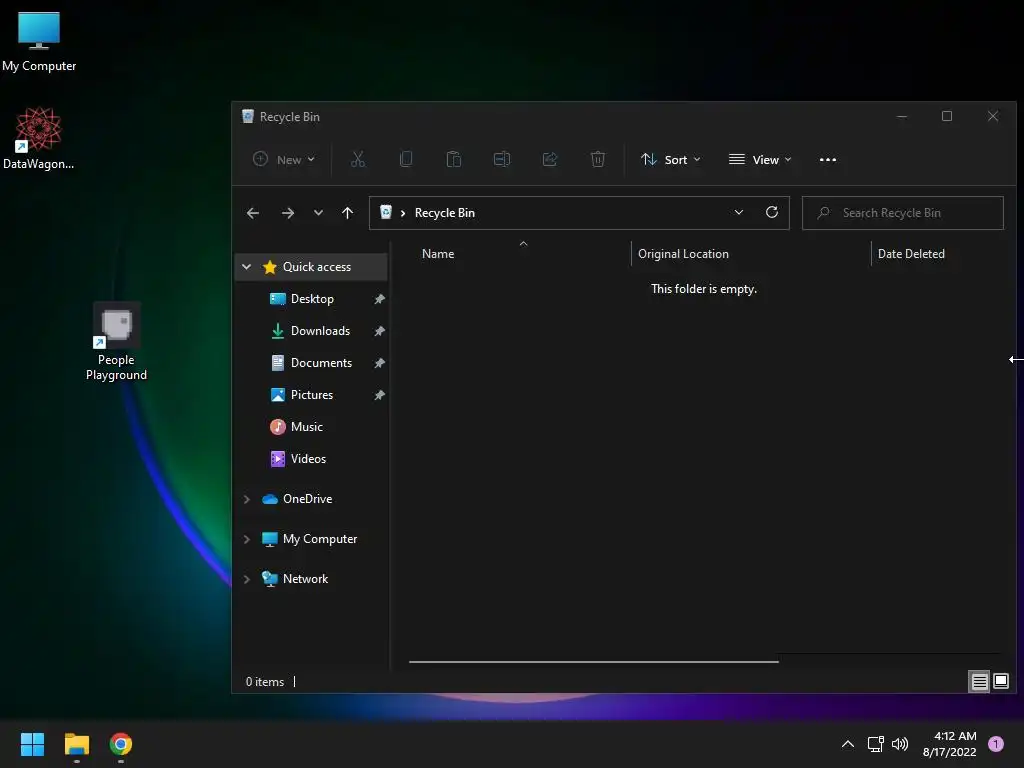Select Desktop in the navigation pane
1024x768 pixels.
point(312,298)
